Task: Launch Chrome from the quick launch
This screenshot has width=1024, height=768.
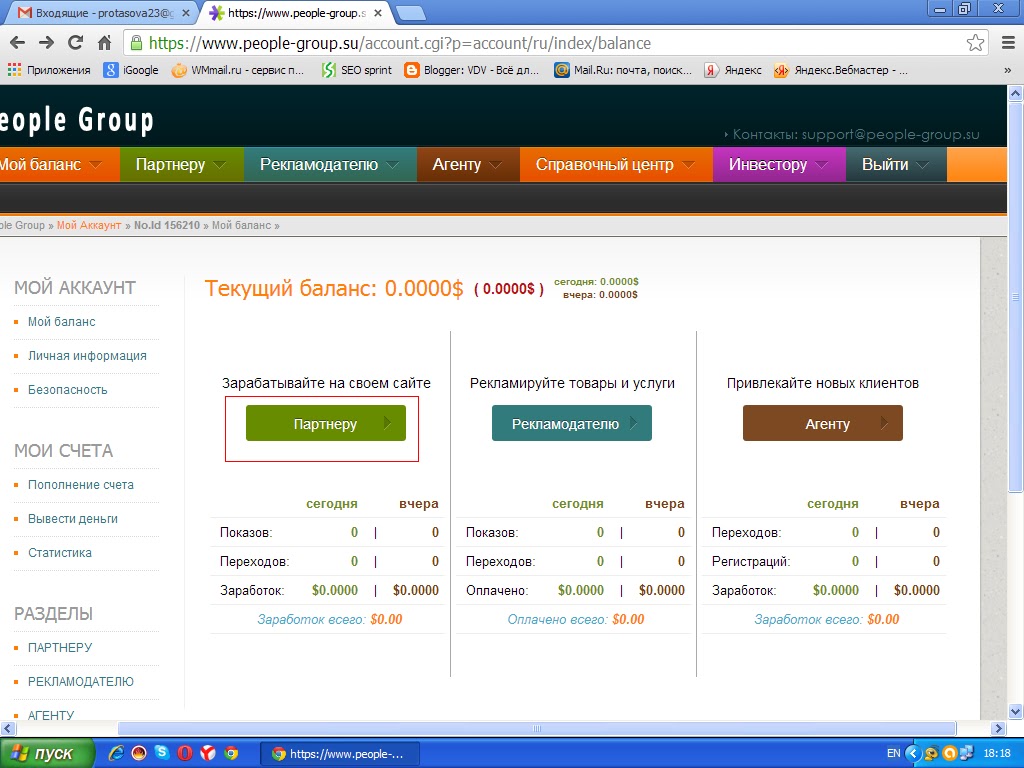Action: [x=231, y=753]
